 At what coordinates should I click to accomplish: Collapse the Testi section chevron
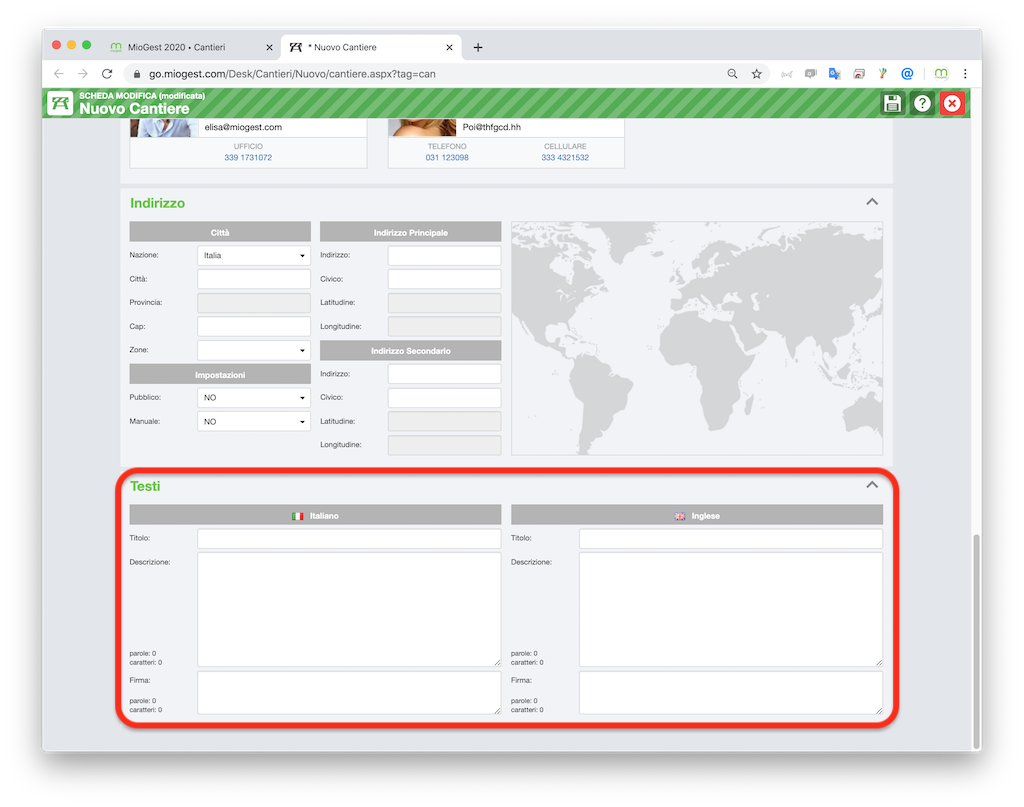pos(872,484)
